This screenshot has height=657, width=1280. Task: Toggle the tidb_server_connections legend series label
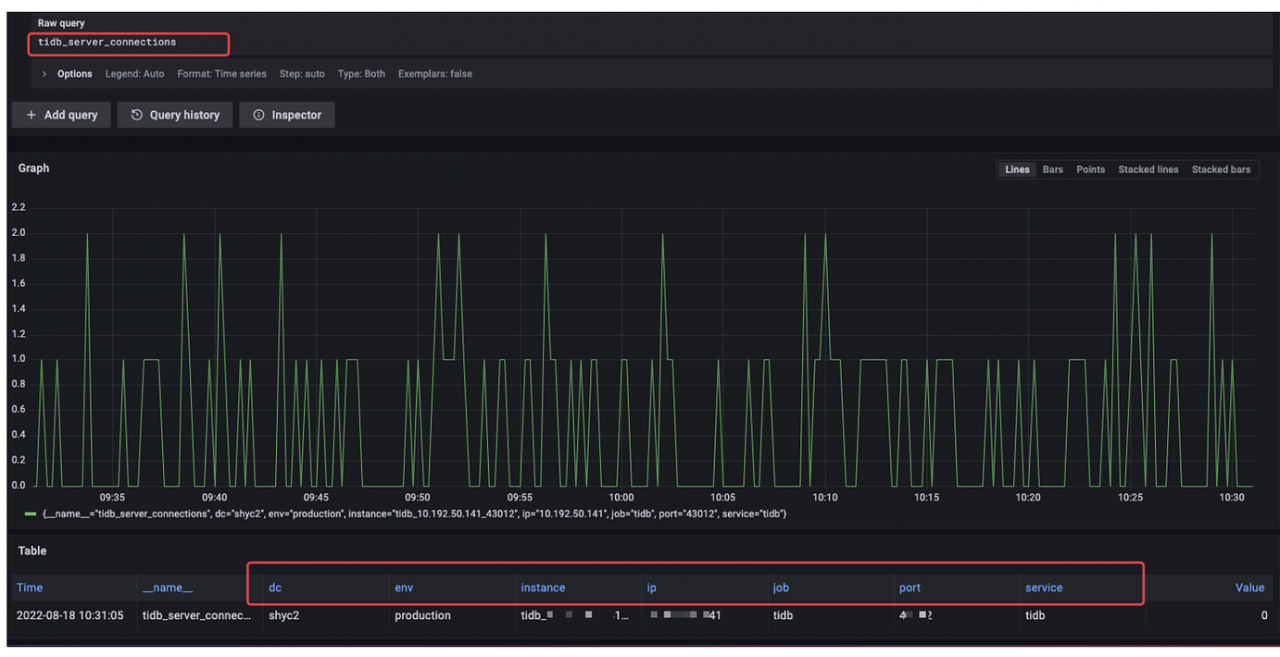414,514
